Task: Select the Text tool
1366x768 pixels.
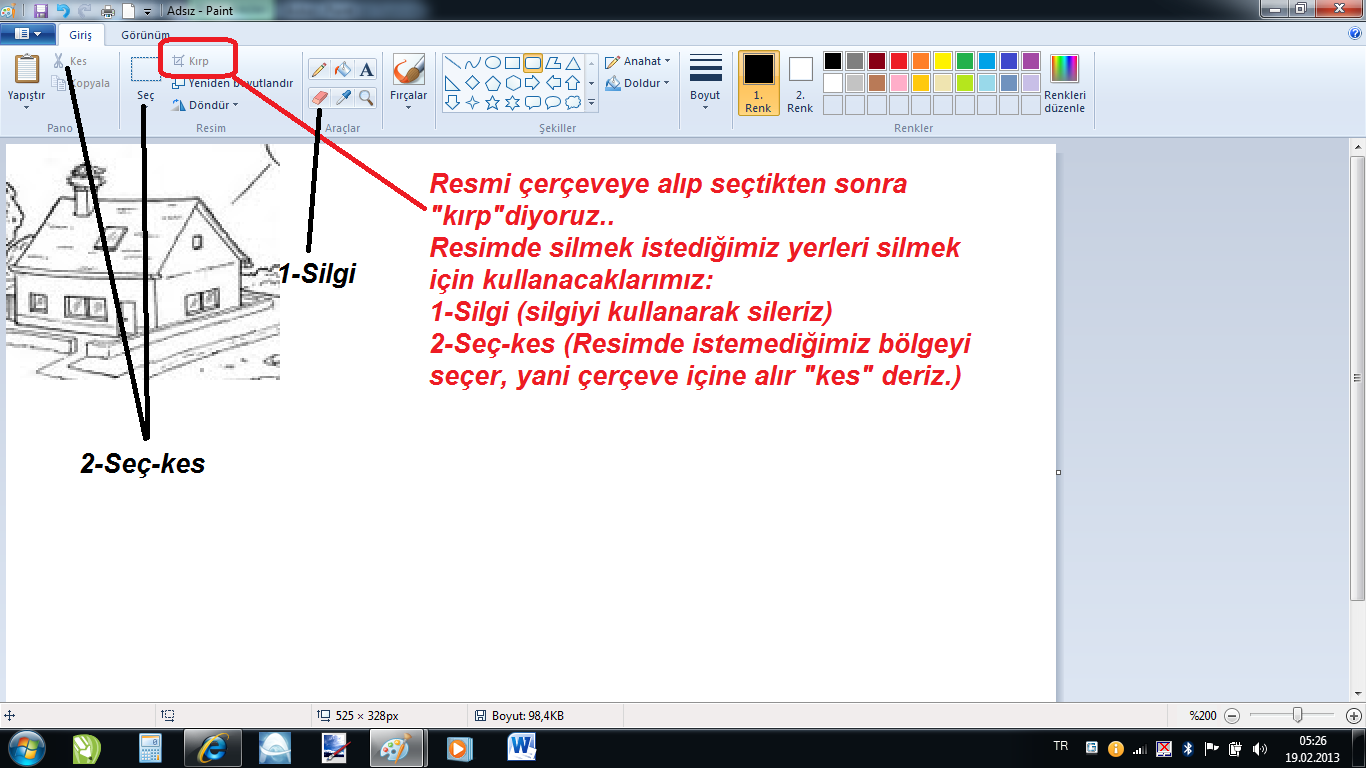Action: [x=367, y=69]
